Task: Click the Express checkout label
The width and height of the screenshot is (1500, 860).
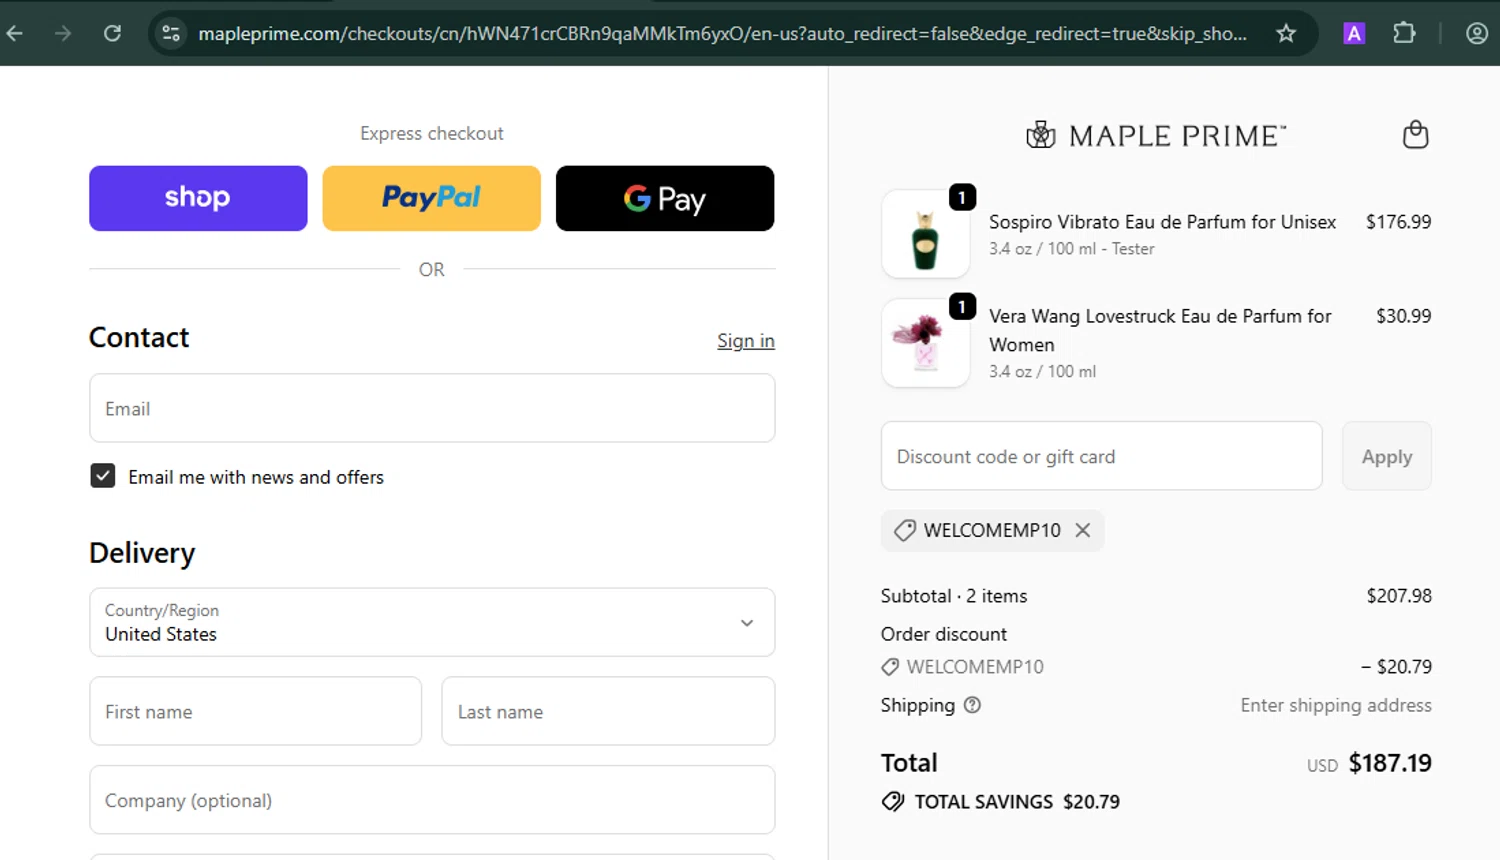Action: tap(432, 133)
